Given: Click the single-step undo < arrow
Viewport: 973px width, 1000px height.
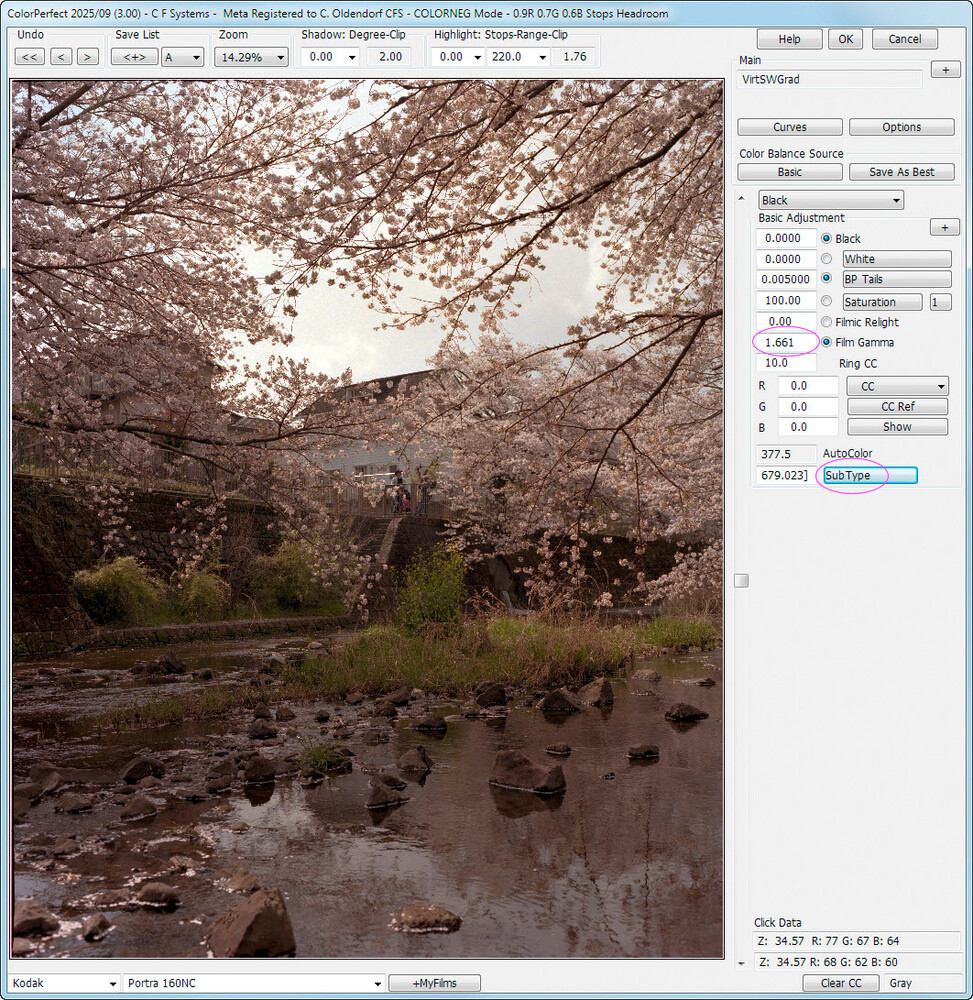Looking at the screenshot, I should point(58,57).
